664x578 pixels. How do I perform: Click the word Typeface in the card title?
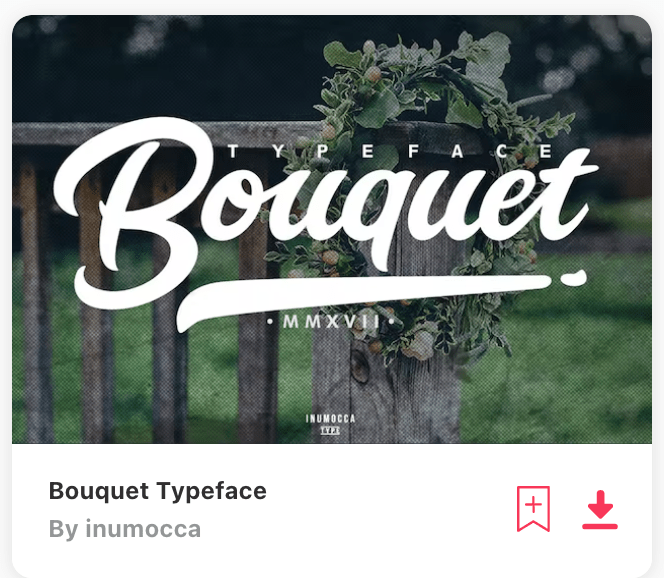point(212,492)
